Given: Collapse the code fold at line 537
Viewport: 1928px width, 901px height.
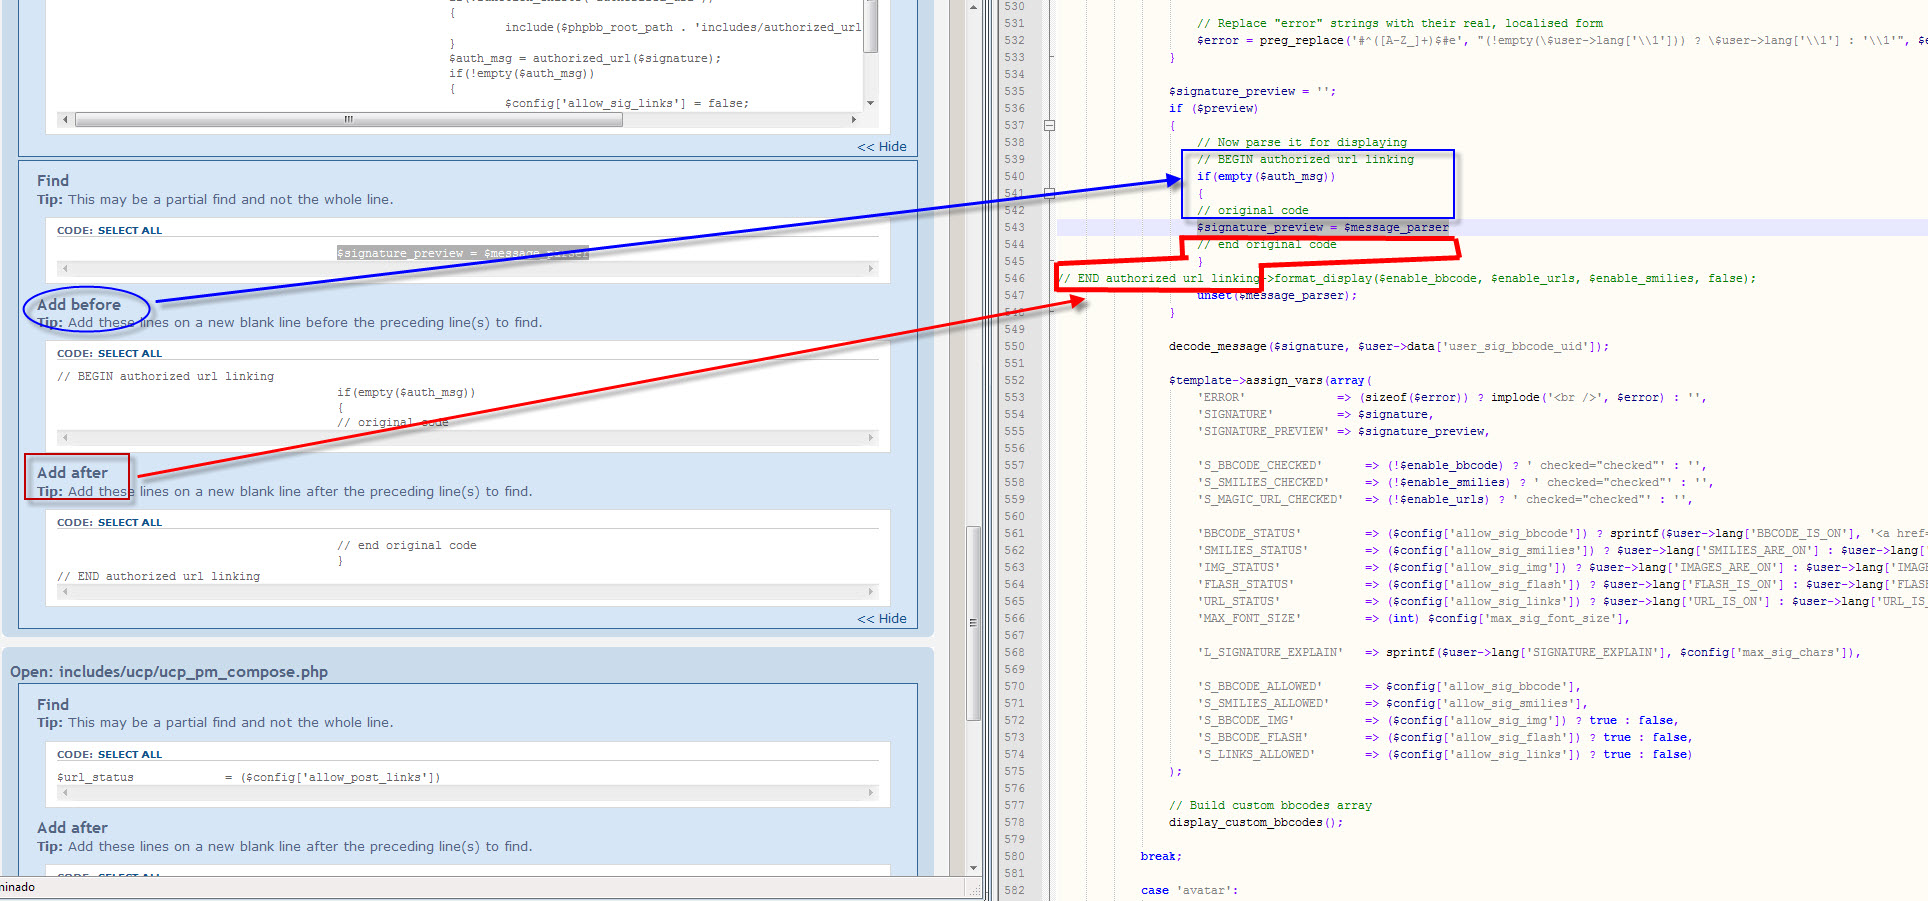Looking at the screenshot, I should tap(1049, 126).
